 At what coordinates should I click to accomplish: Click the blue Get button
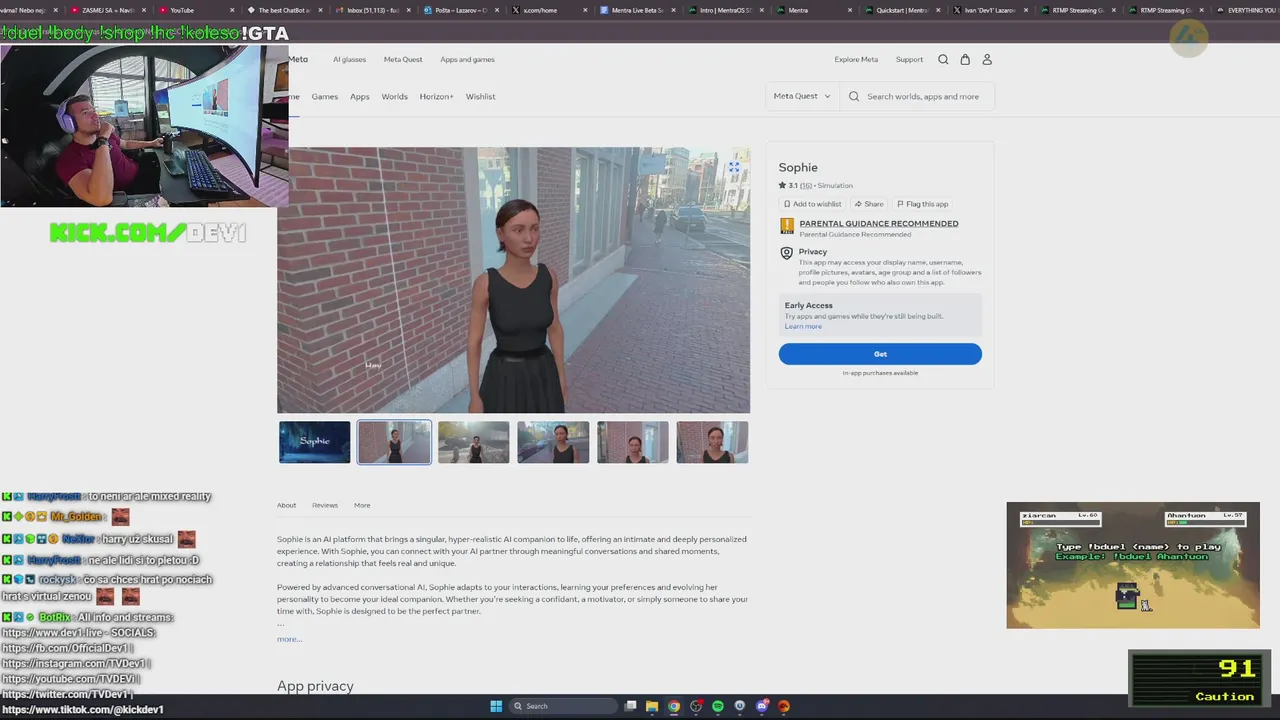pyautogui.click(x=880, y=354)
